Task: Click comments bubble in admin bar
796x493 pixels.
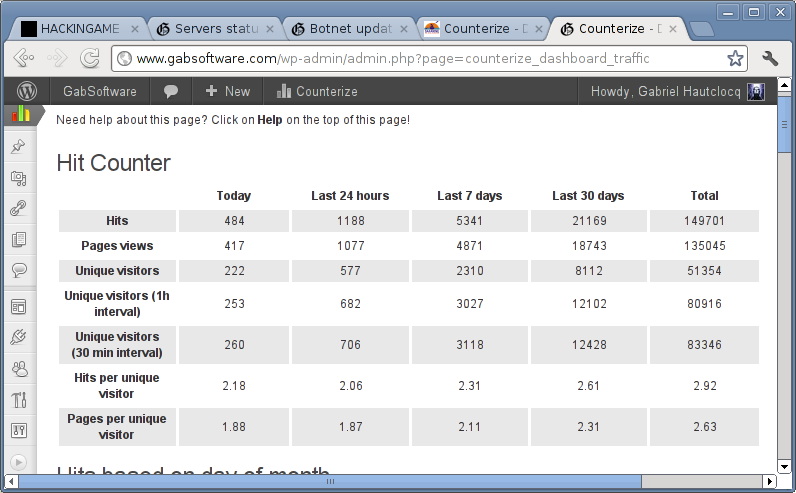Action: point(171,91)
